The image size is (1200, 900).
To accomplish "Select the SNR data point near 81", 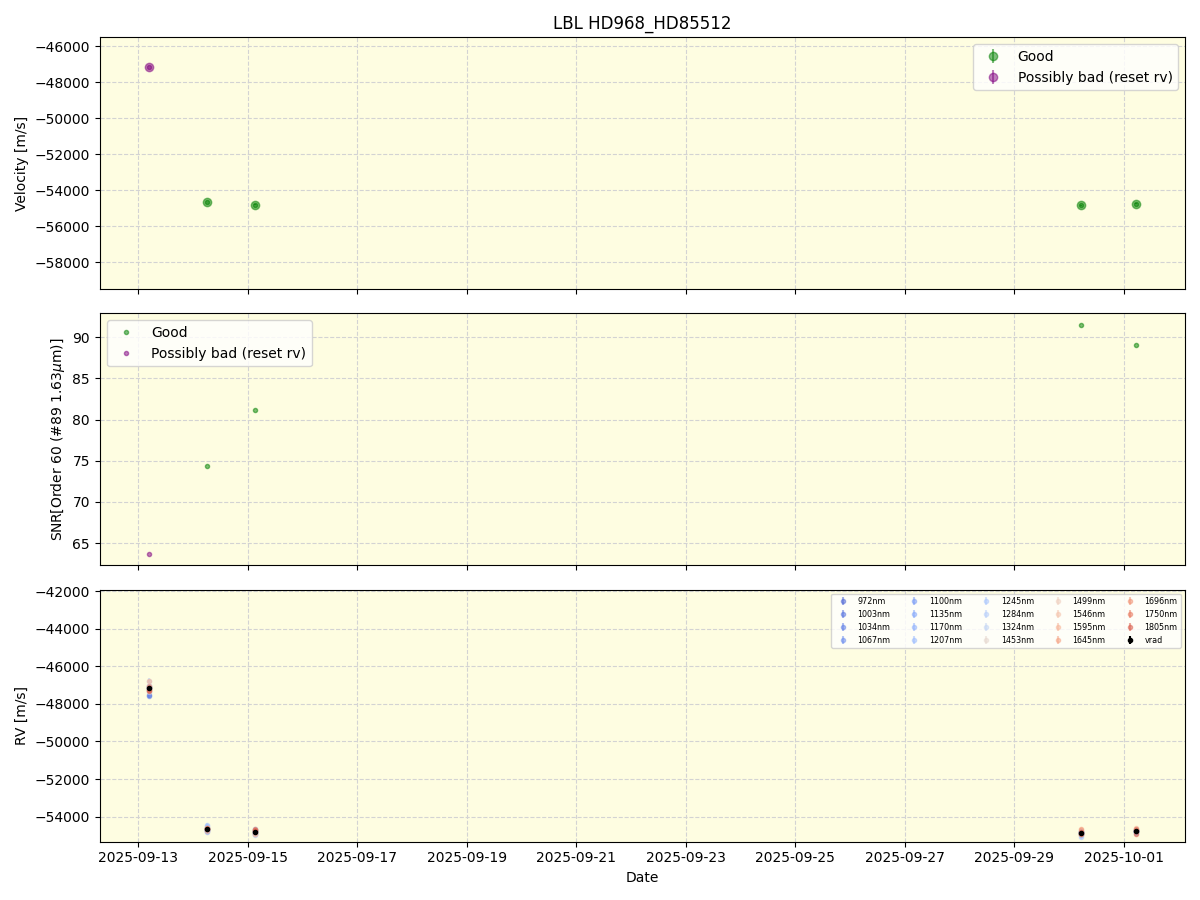I will pos(255,410).
